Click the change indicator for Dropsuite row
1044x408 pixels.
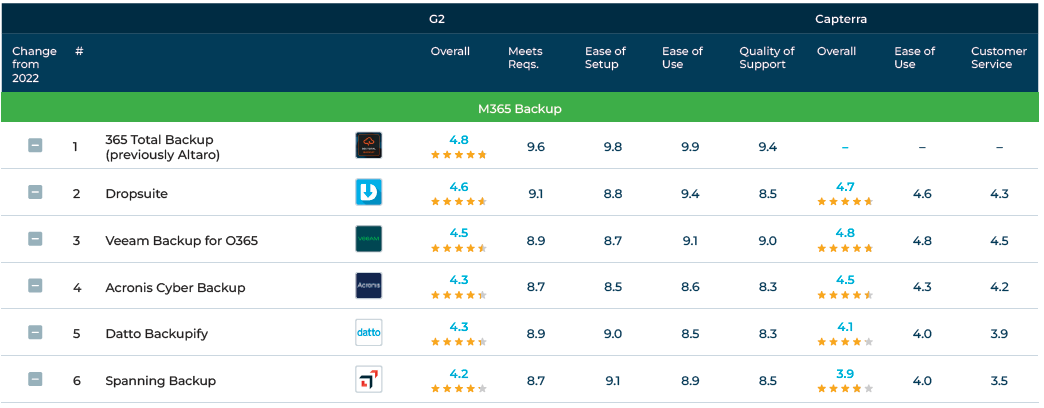click(35, 192)
